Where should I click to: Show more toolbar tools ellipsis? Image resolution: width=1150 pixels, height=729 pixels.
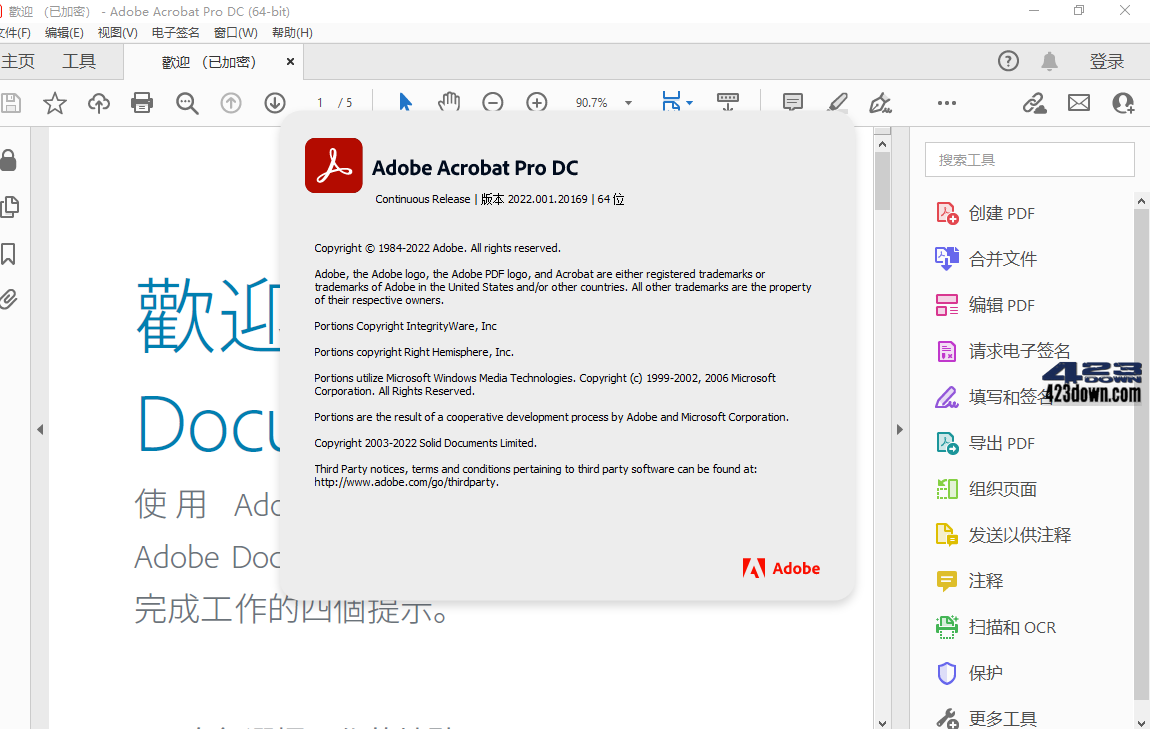pyautogui.click(x=947, y=103)
